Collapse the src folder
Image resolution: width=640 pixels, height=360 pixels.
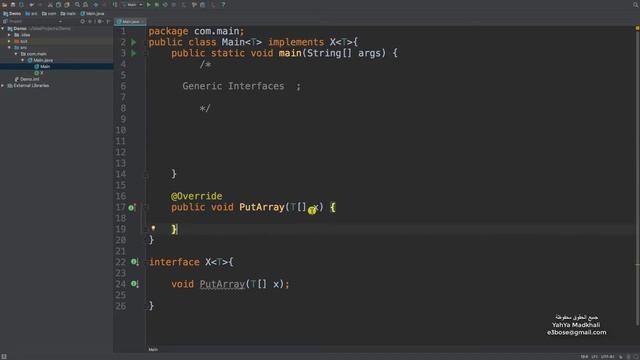pos(10,48)
